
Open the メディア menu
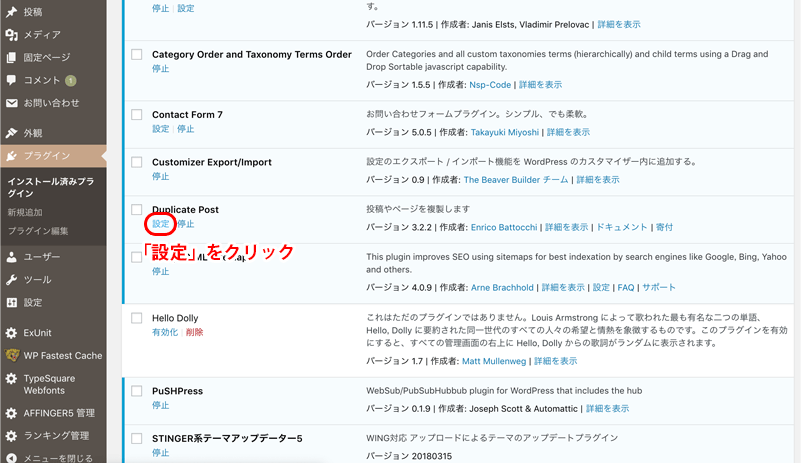click(42, 35)
